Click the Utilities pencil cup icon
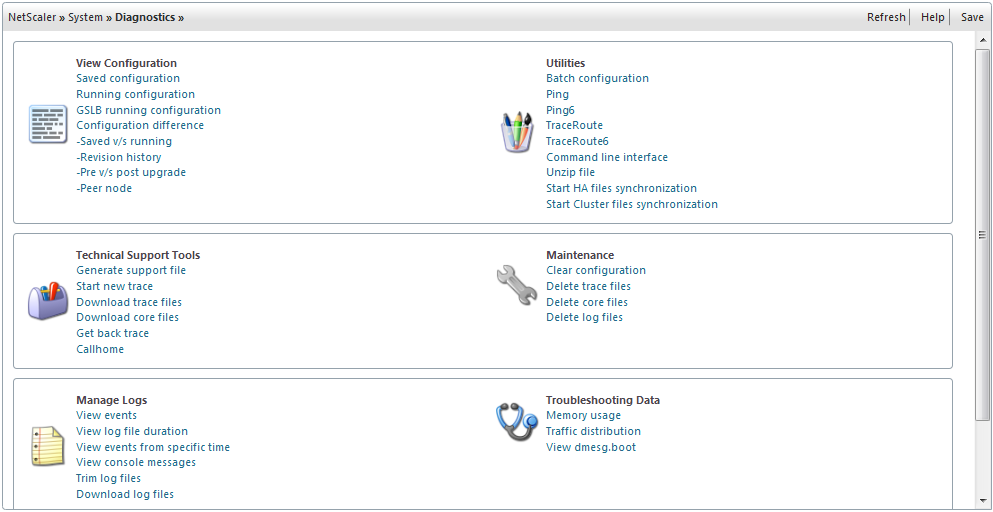993x512 pixels. tap(517, 132)
